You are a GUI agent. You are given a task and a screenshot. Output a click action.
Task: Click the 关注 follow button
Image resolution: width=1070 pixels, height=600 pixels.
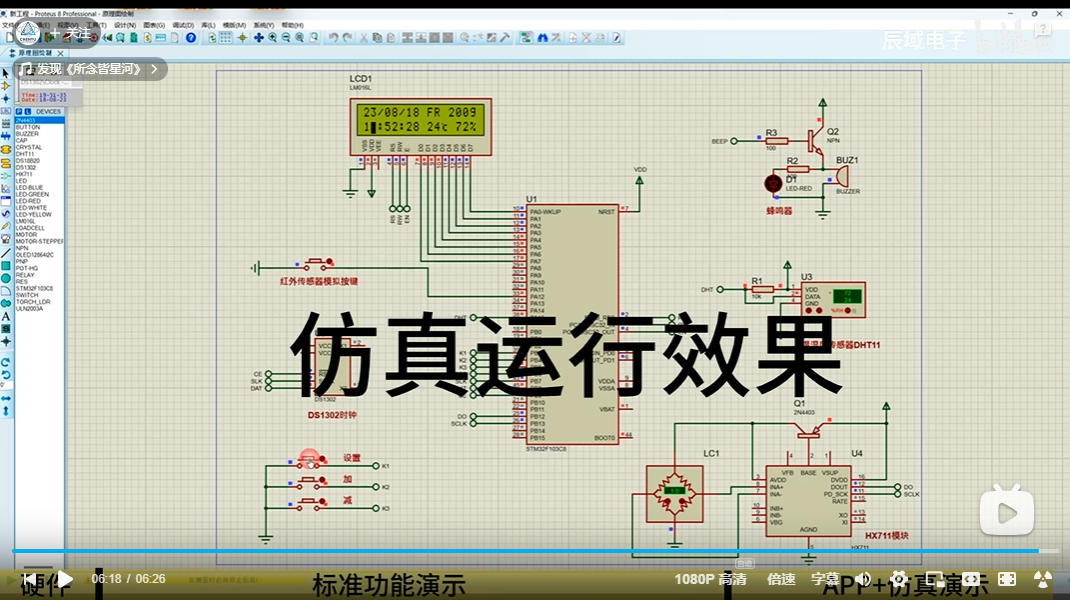[x=70, y=33]
